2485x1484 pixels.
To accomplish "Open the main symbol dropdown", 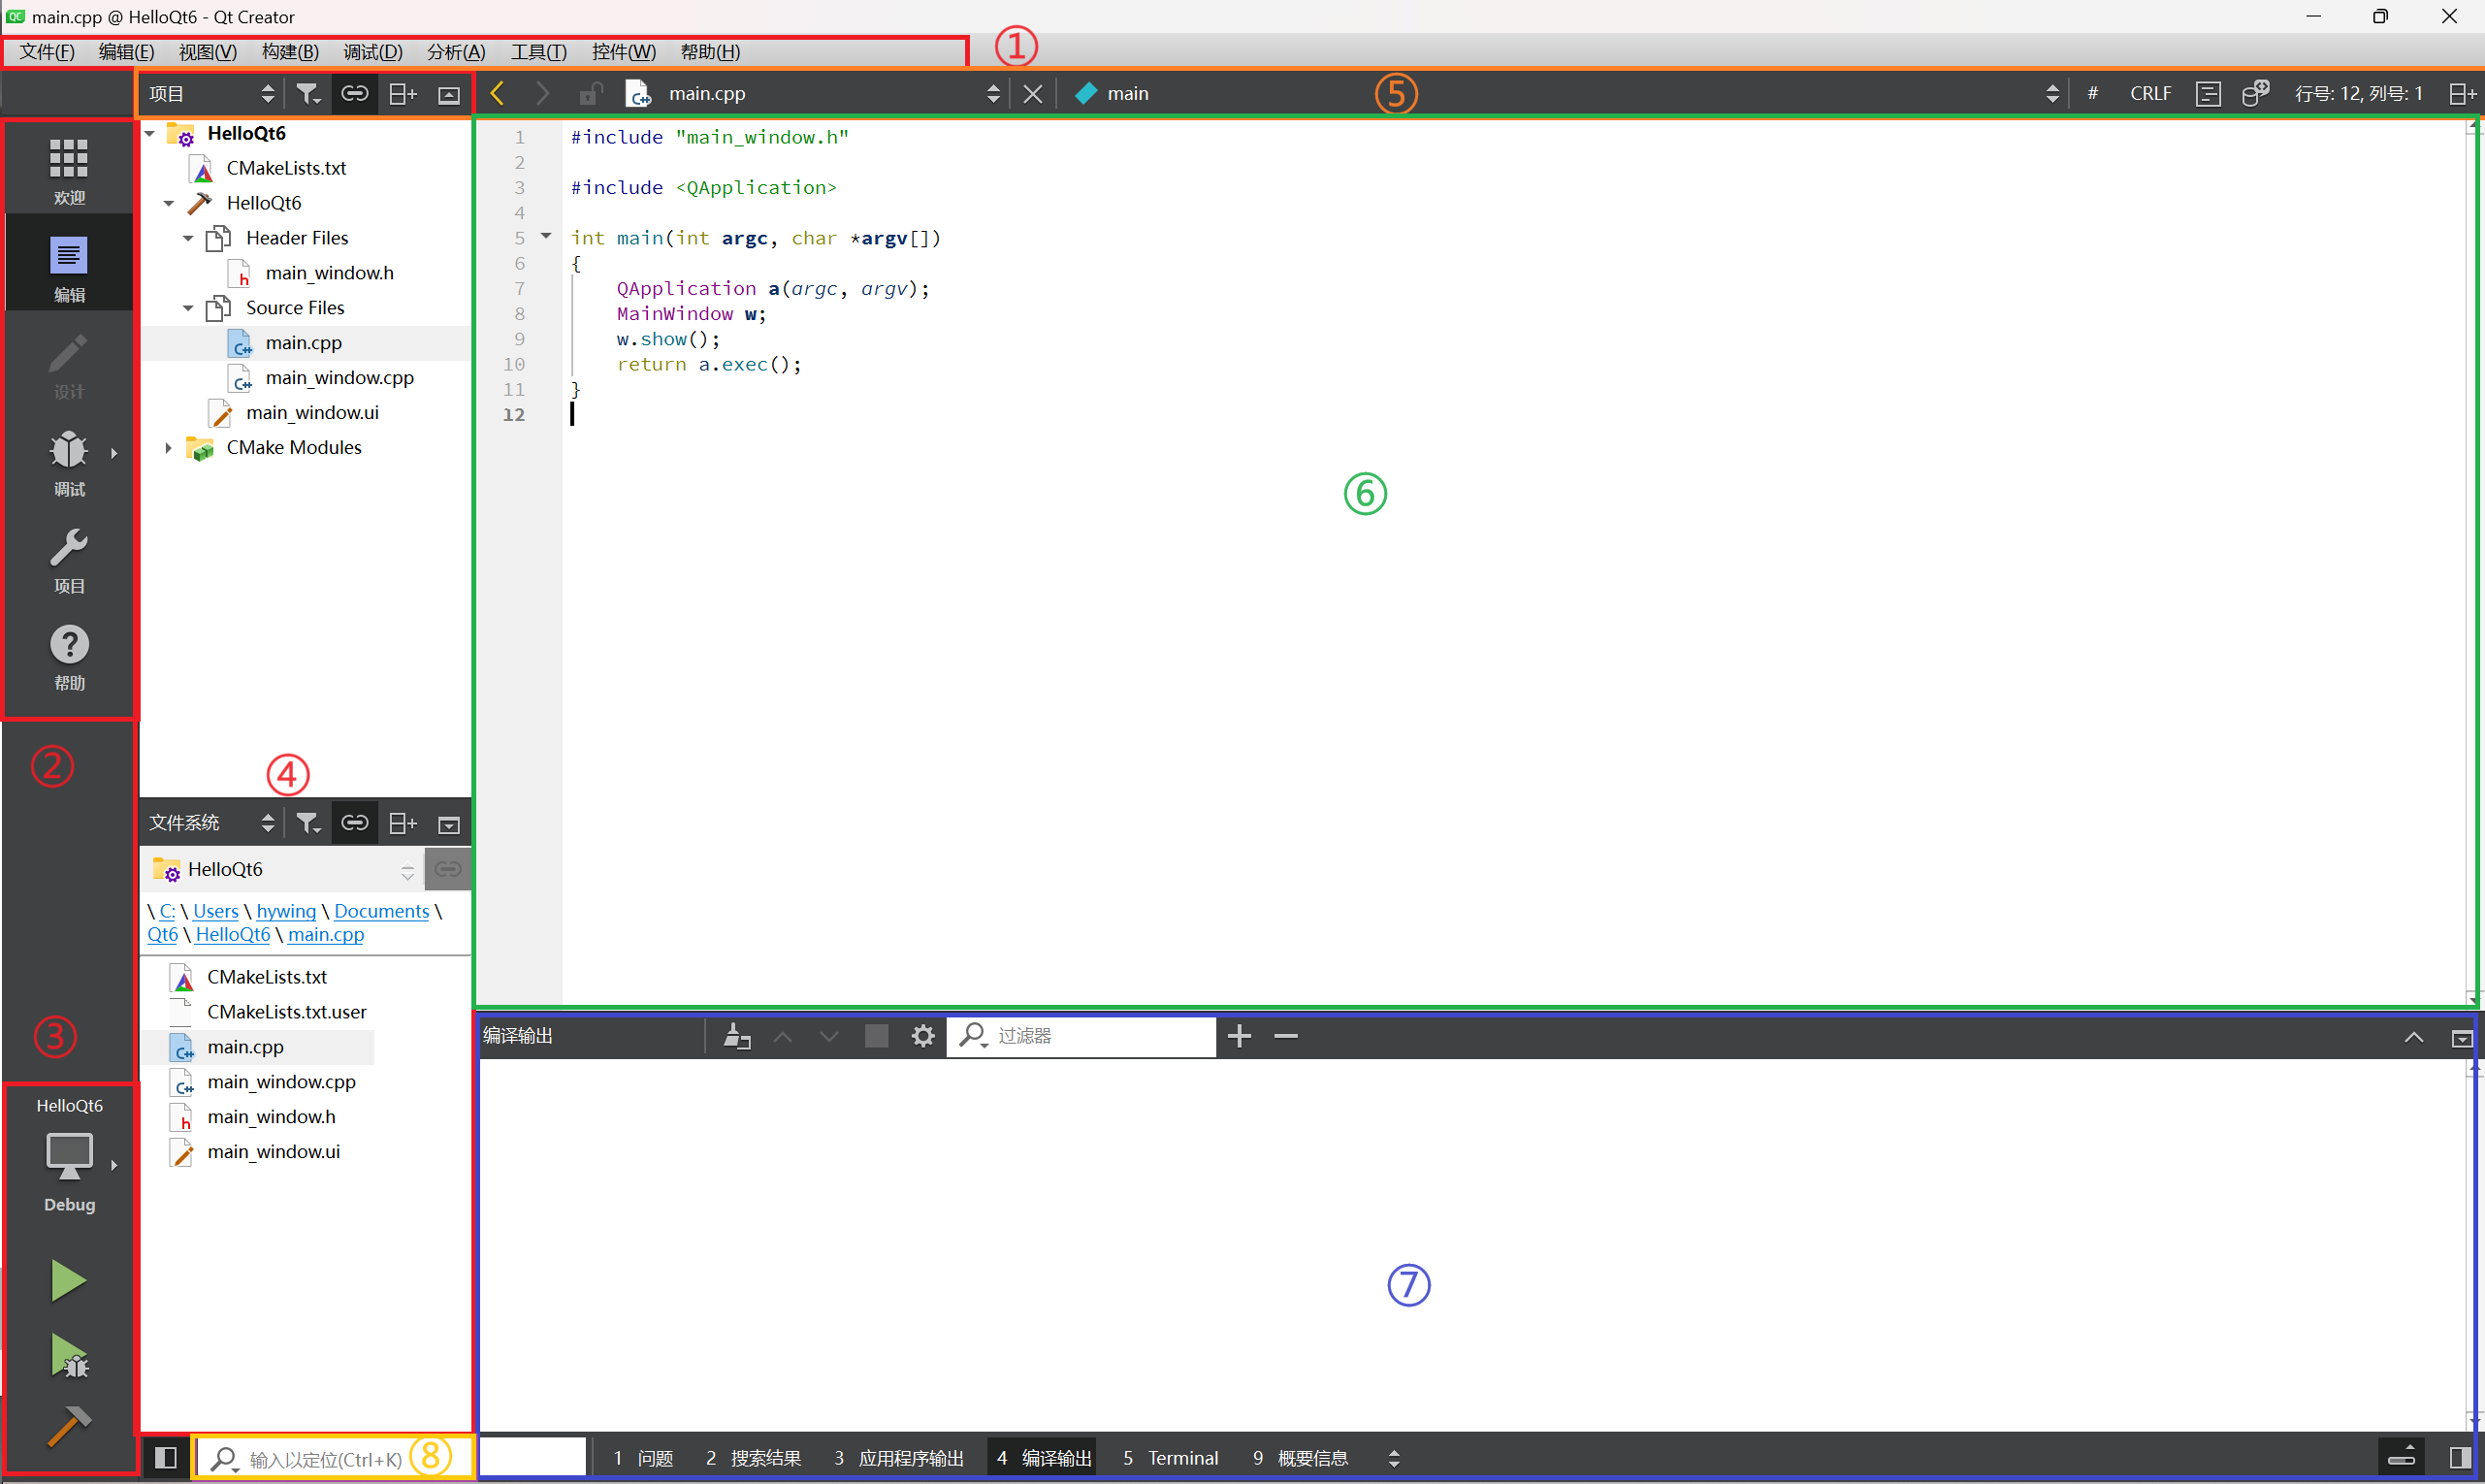I will (x=1565, y=93).
